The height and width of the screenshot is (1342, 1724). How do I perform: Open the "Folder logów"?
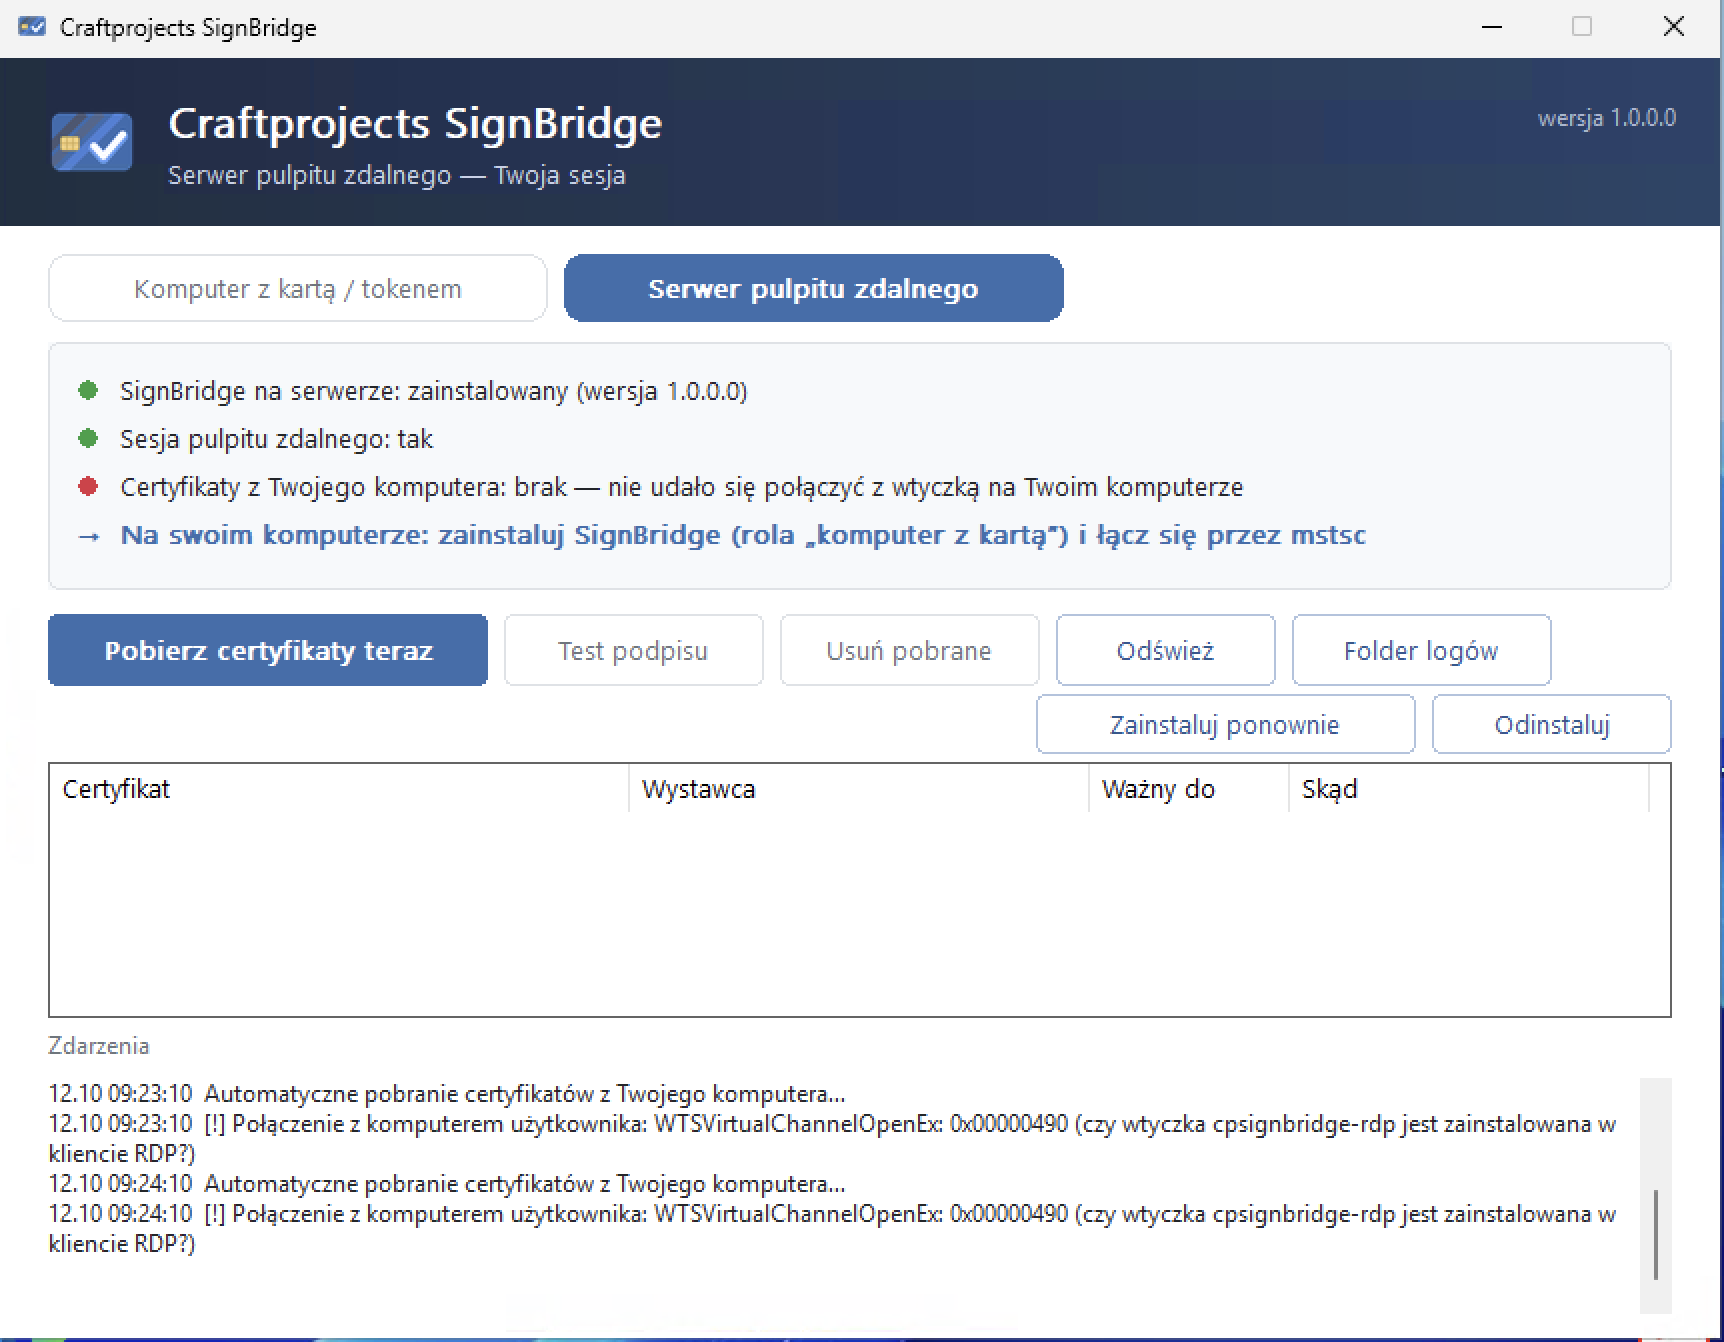[1421, 651]
